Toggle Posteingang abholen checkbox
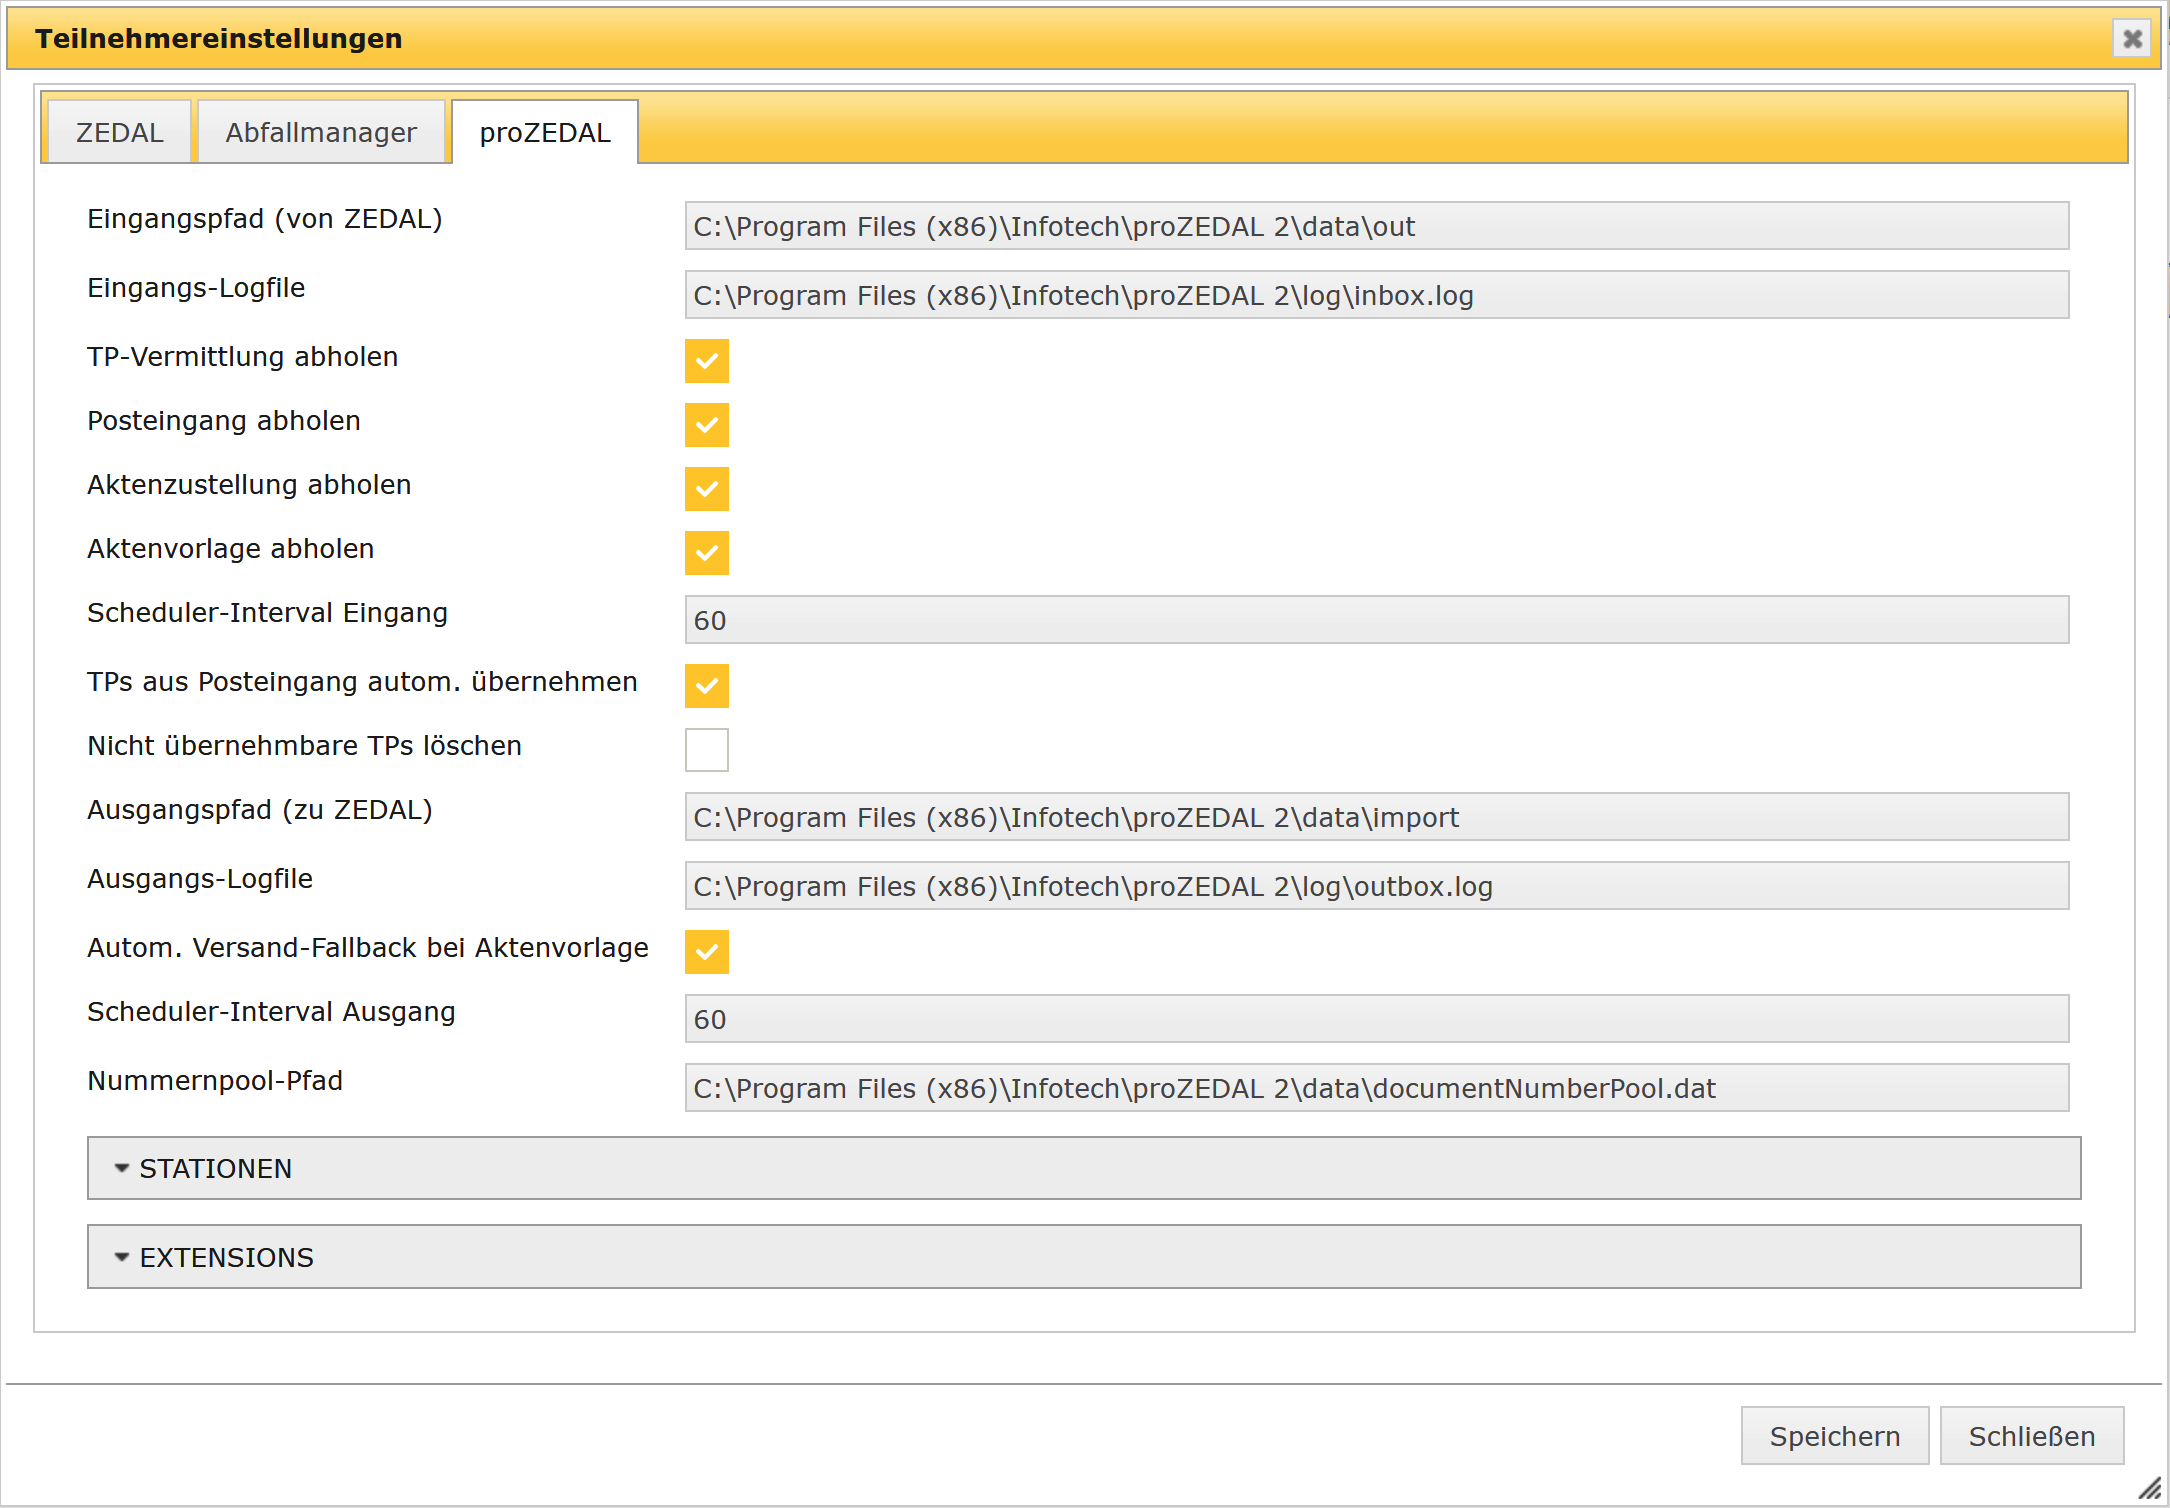Image resolution: width=2170 pixels, height=1508 pixels. click(706, 425)
